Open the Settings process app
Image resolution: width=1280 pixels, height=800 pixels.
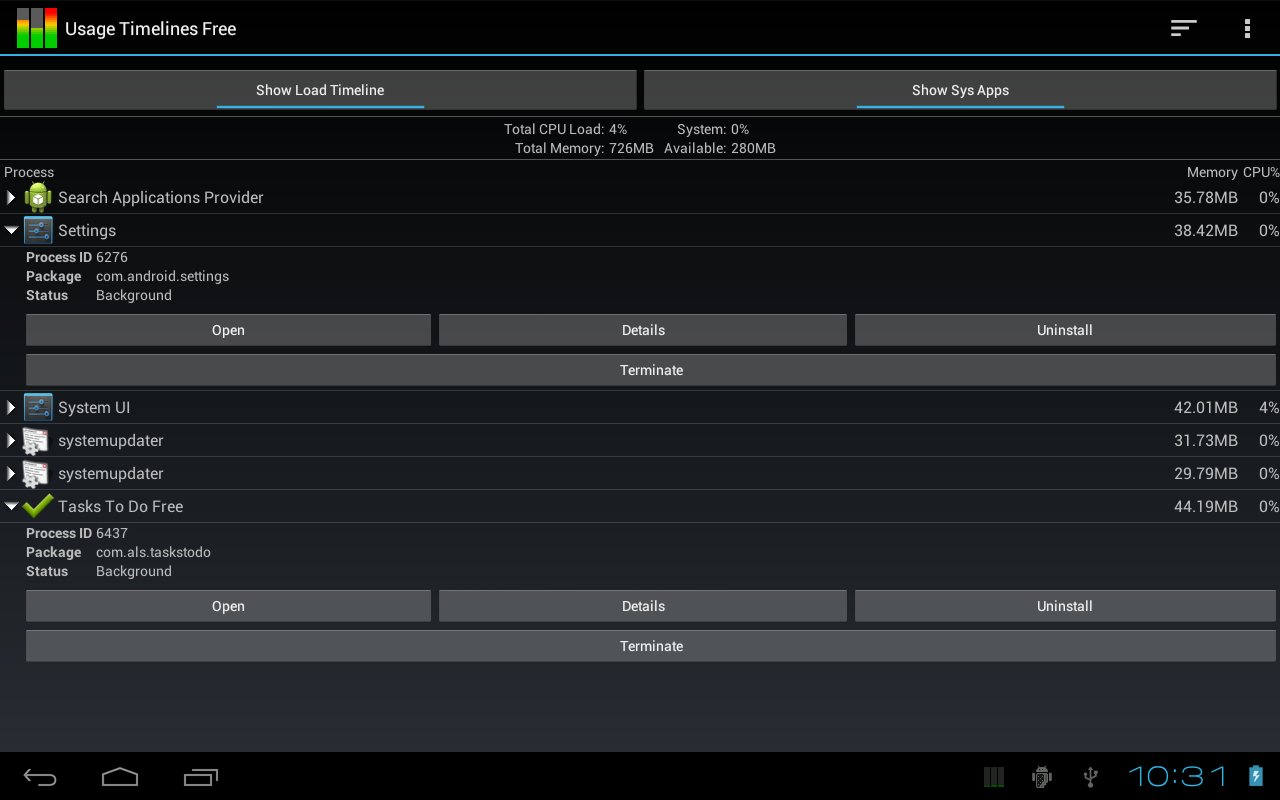pos(228,330)
